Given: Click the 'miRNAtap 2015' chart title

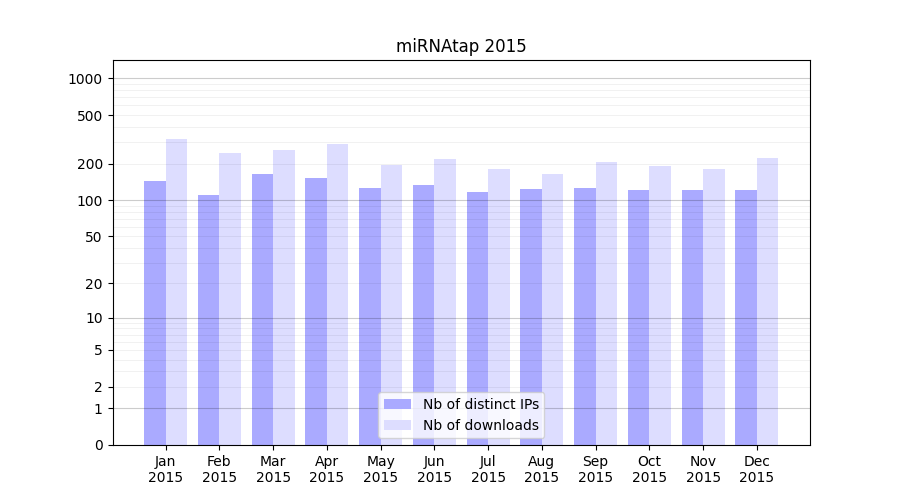Looking at the screenshot, I should point(461,46).
